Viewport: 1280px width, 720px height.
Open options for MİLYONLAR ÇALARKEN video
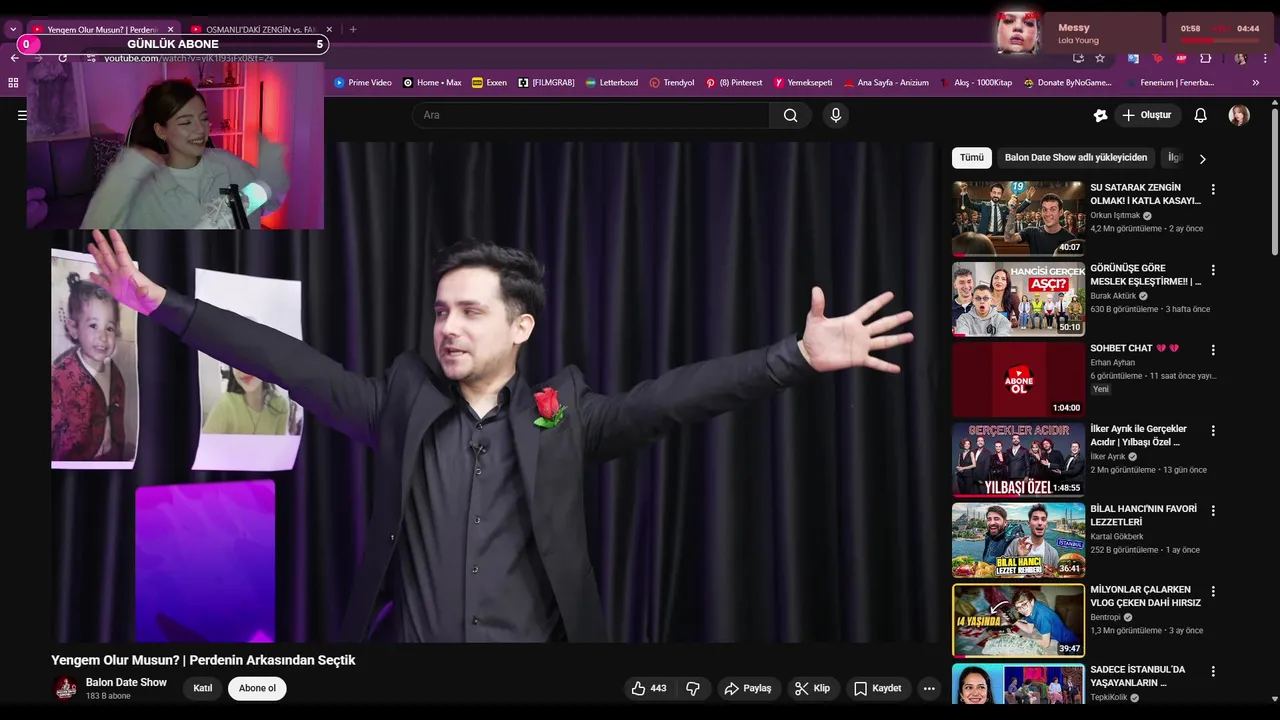pyautogui.click(x=1213, y=591)
